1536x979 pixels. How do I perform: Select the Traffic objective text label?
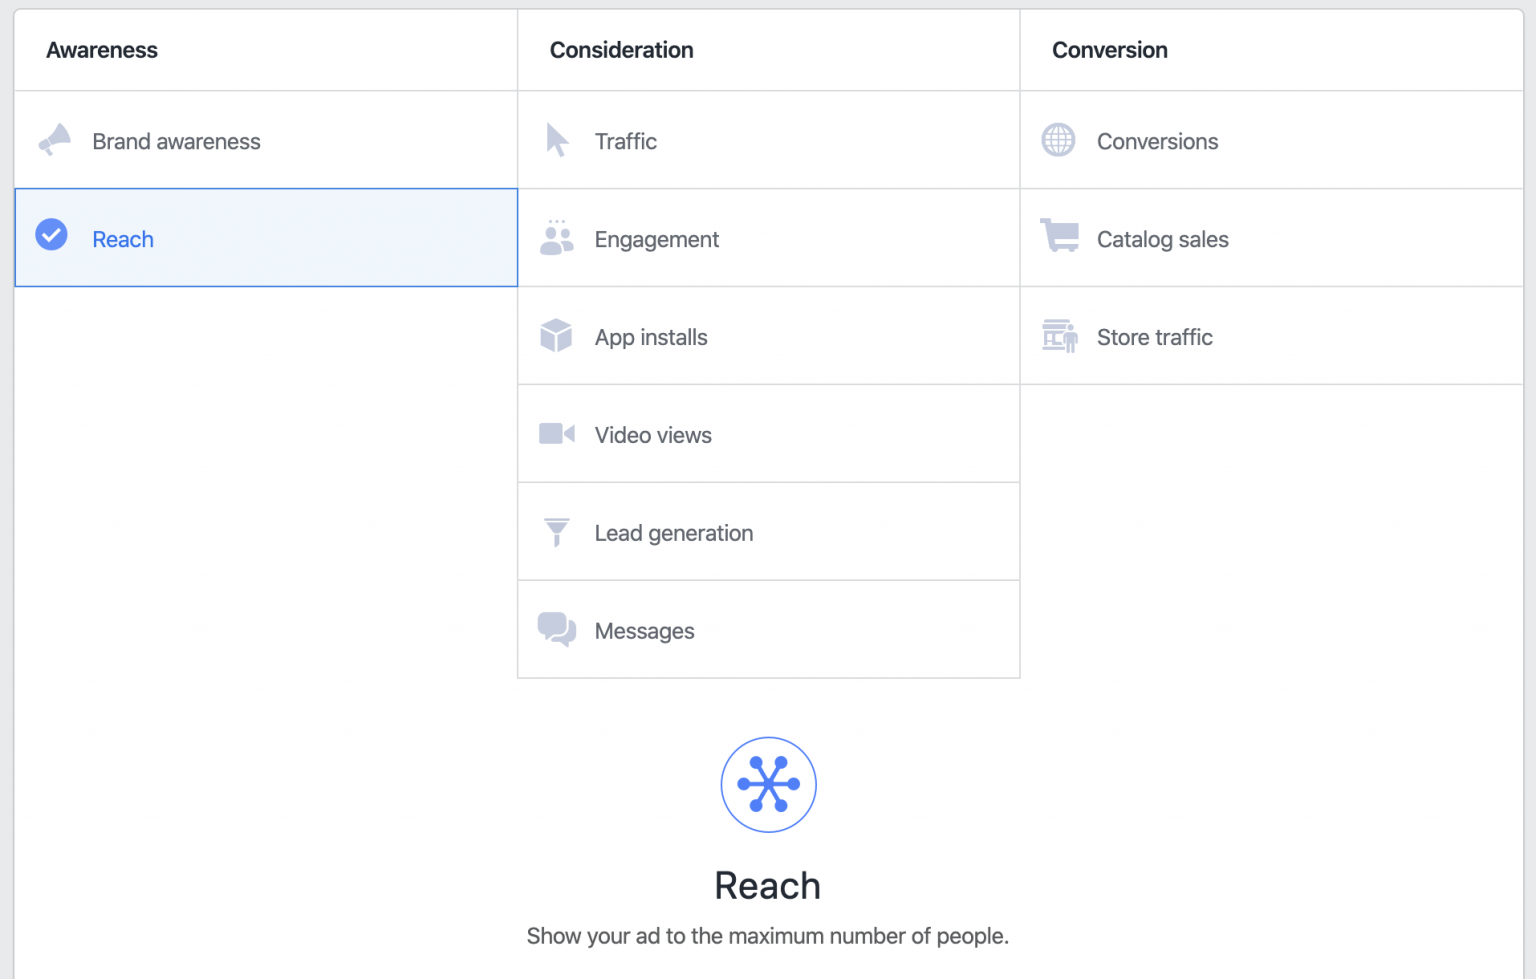click(x=626, y=141)
